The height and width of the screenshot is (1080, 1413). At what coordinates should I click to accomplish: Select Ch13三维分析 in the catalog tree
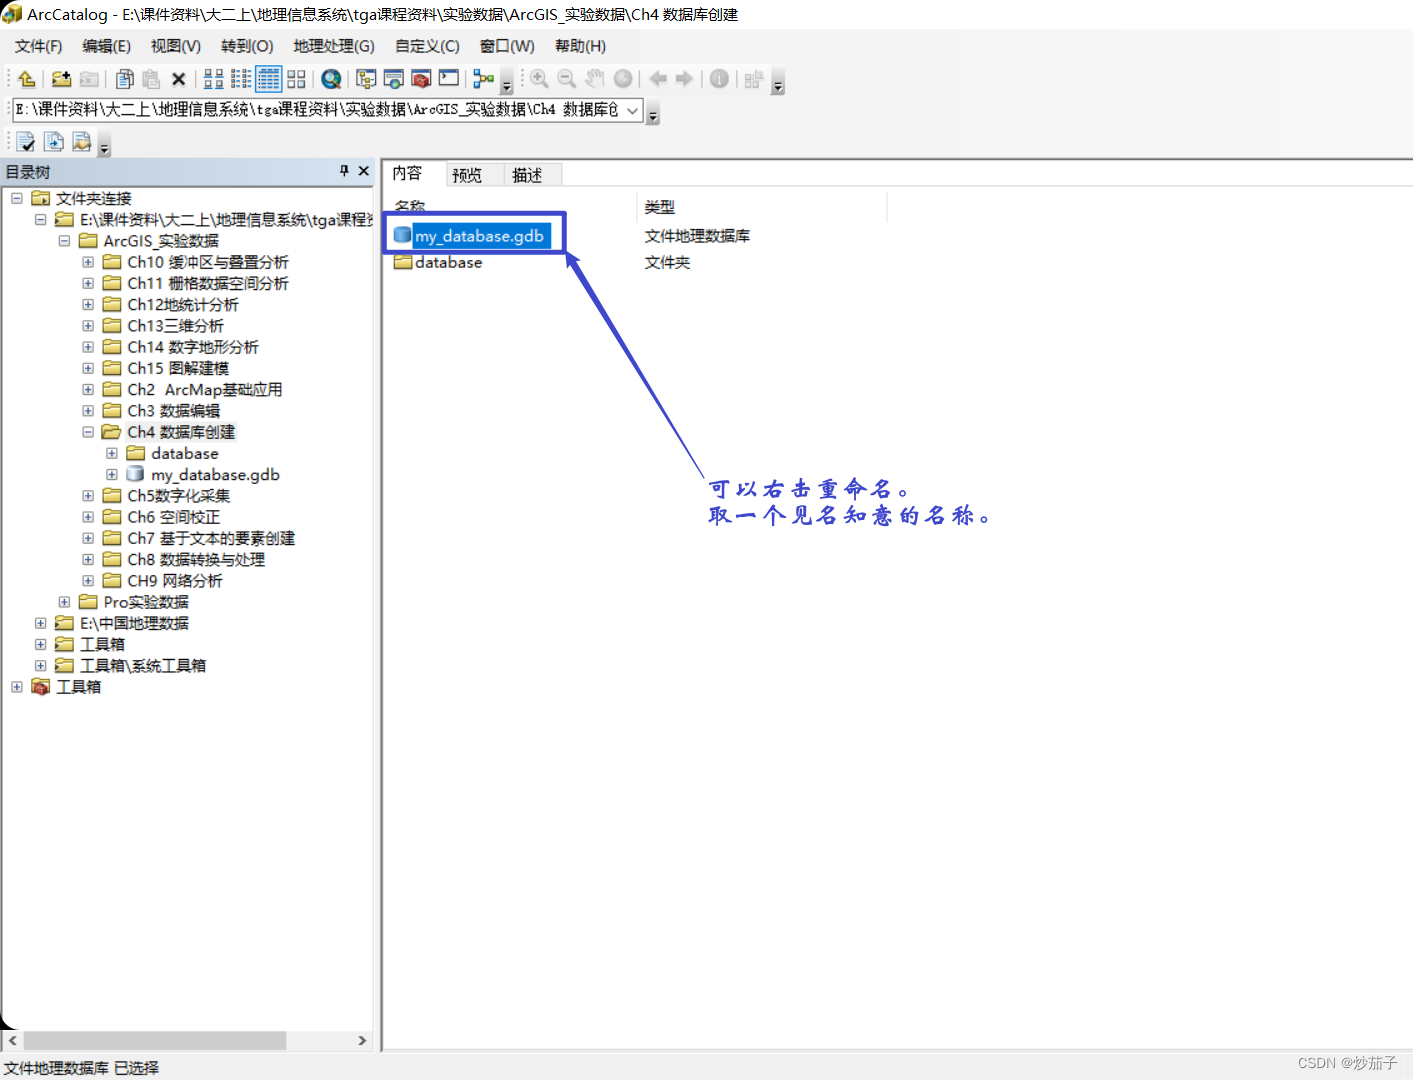175,326
